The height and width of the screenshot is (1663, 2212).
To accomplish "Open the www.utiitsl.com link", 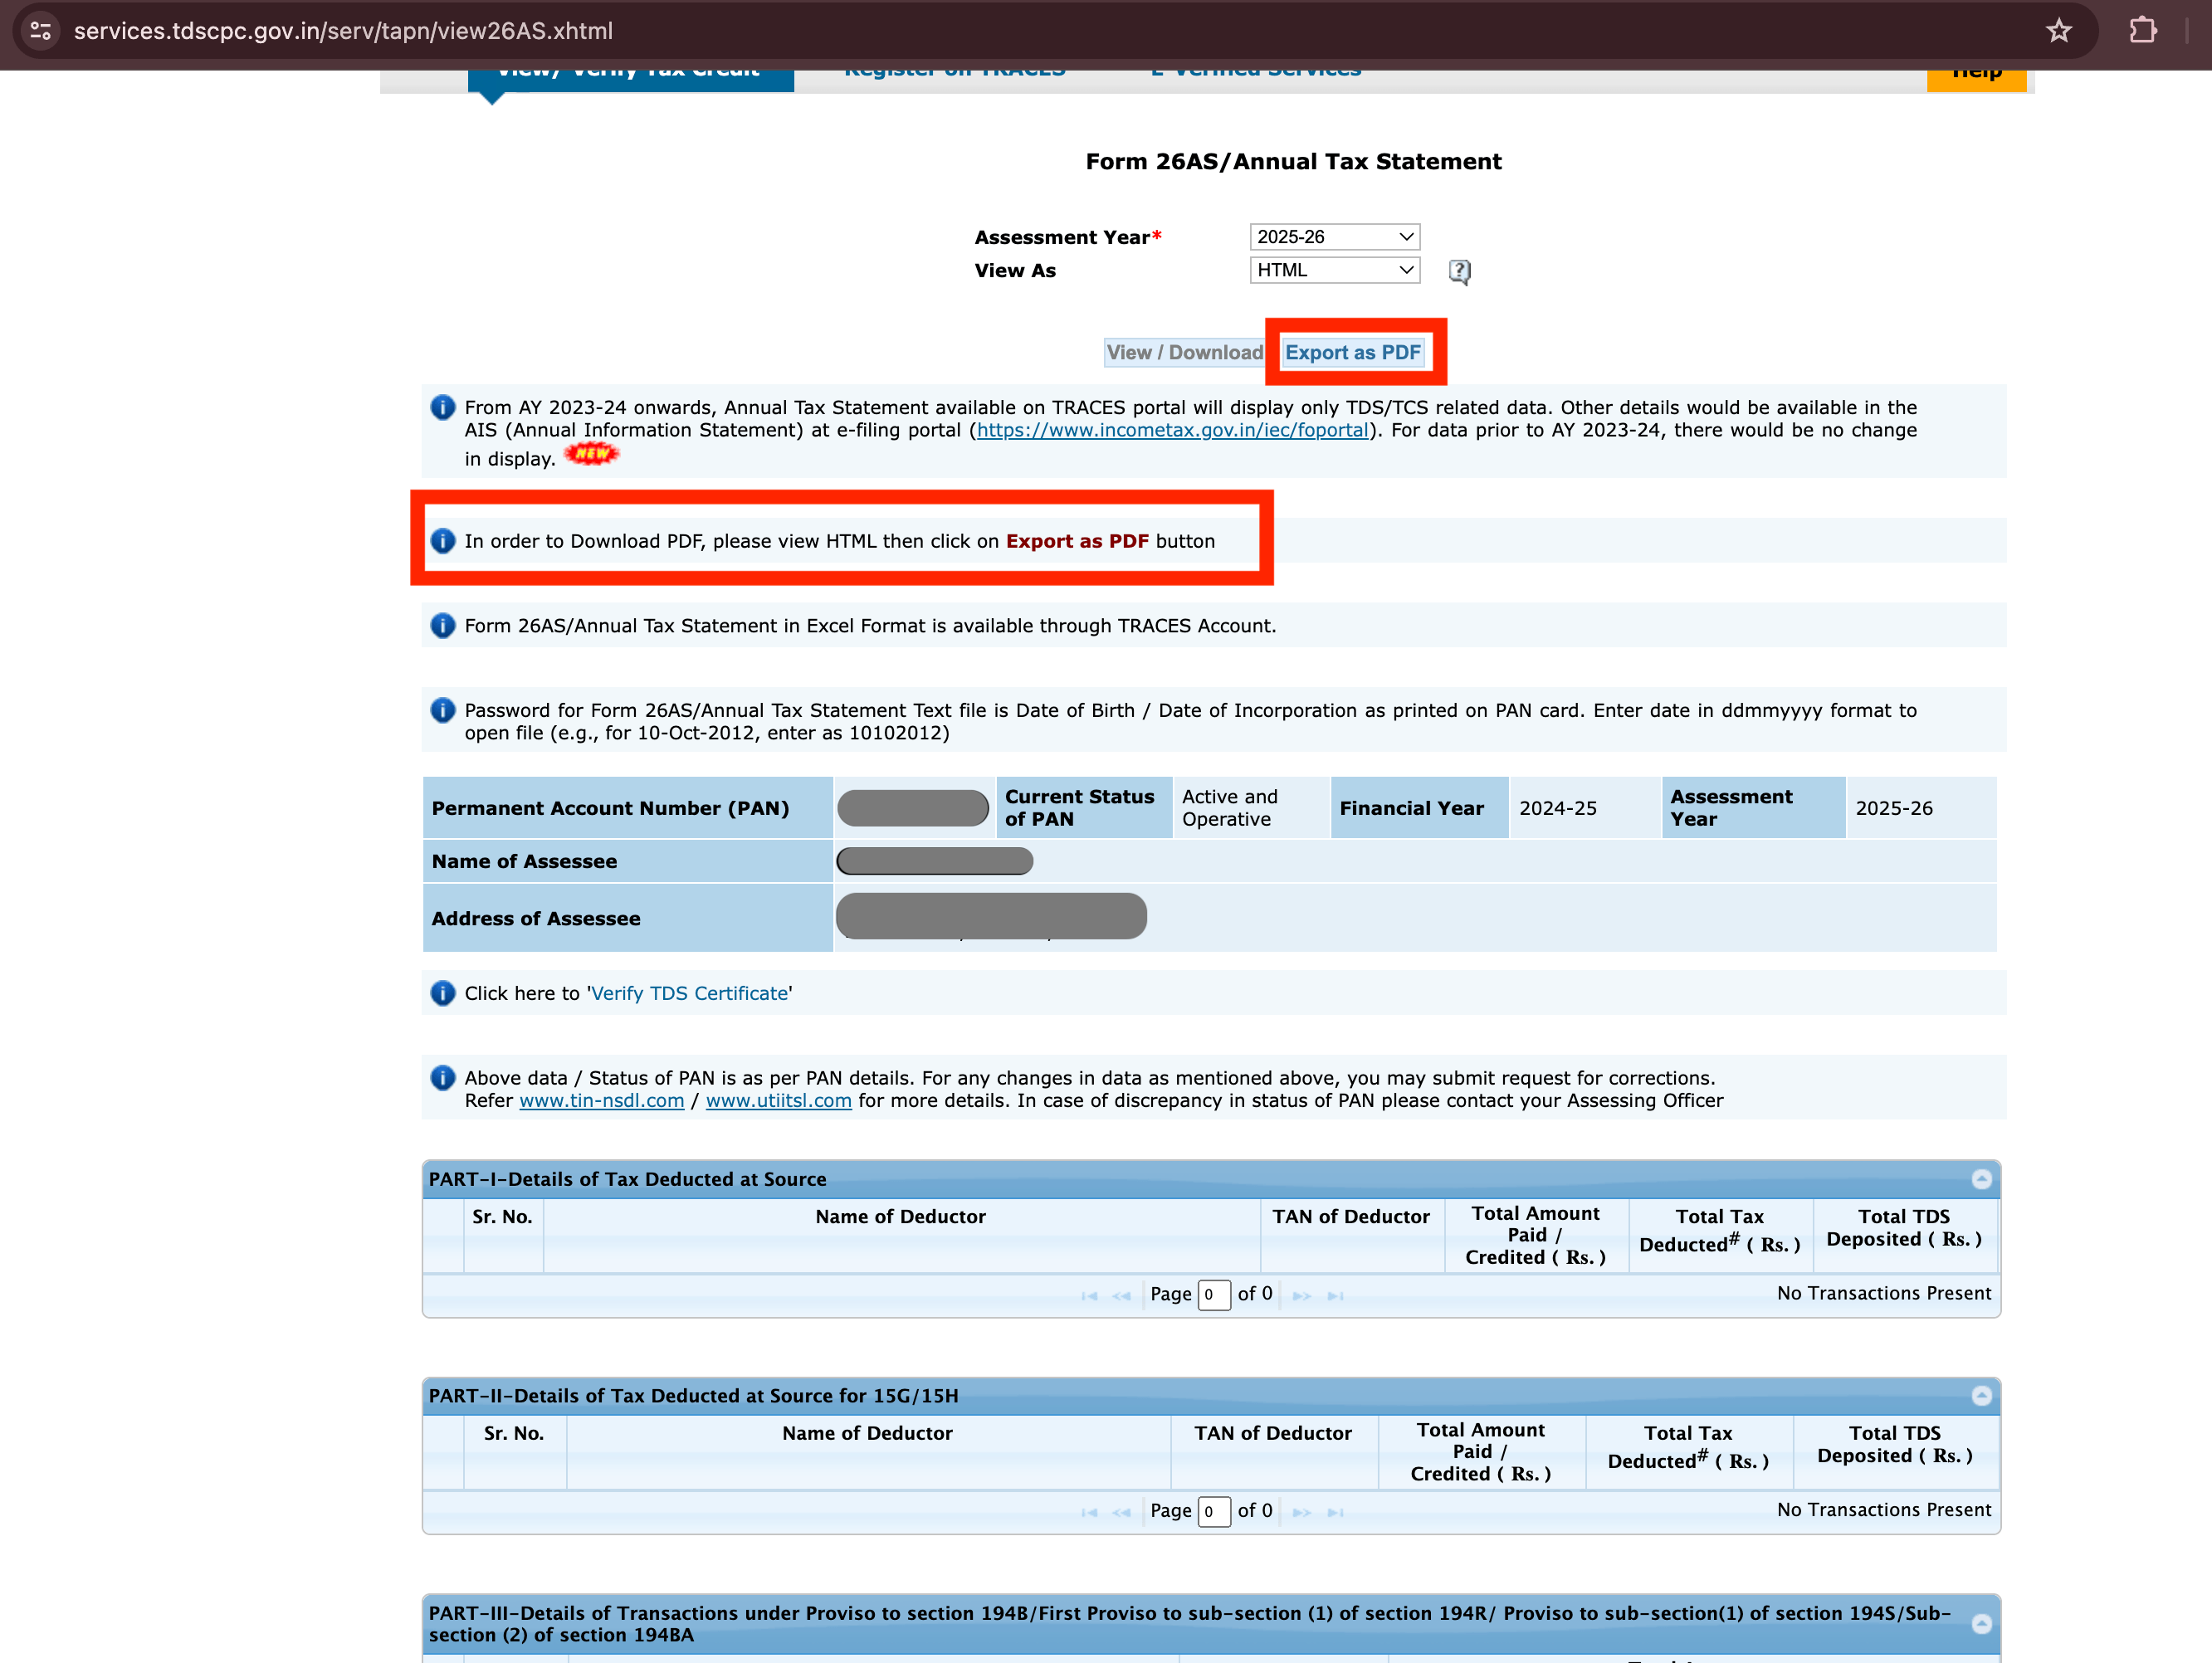I will [778, 1100].
